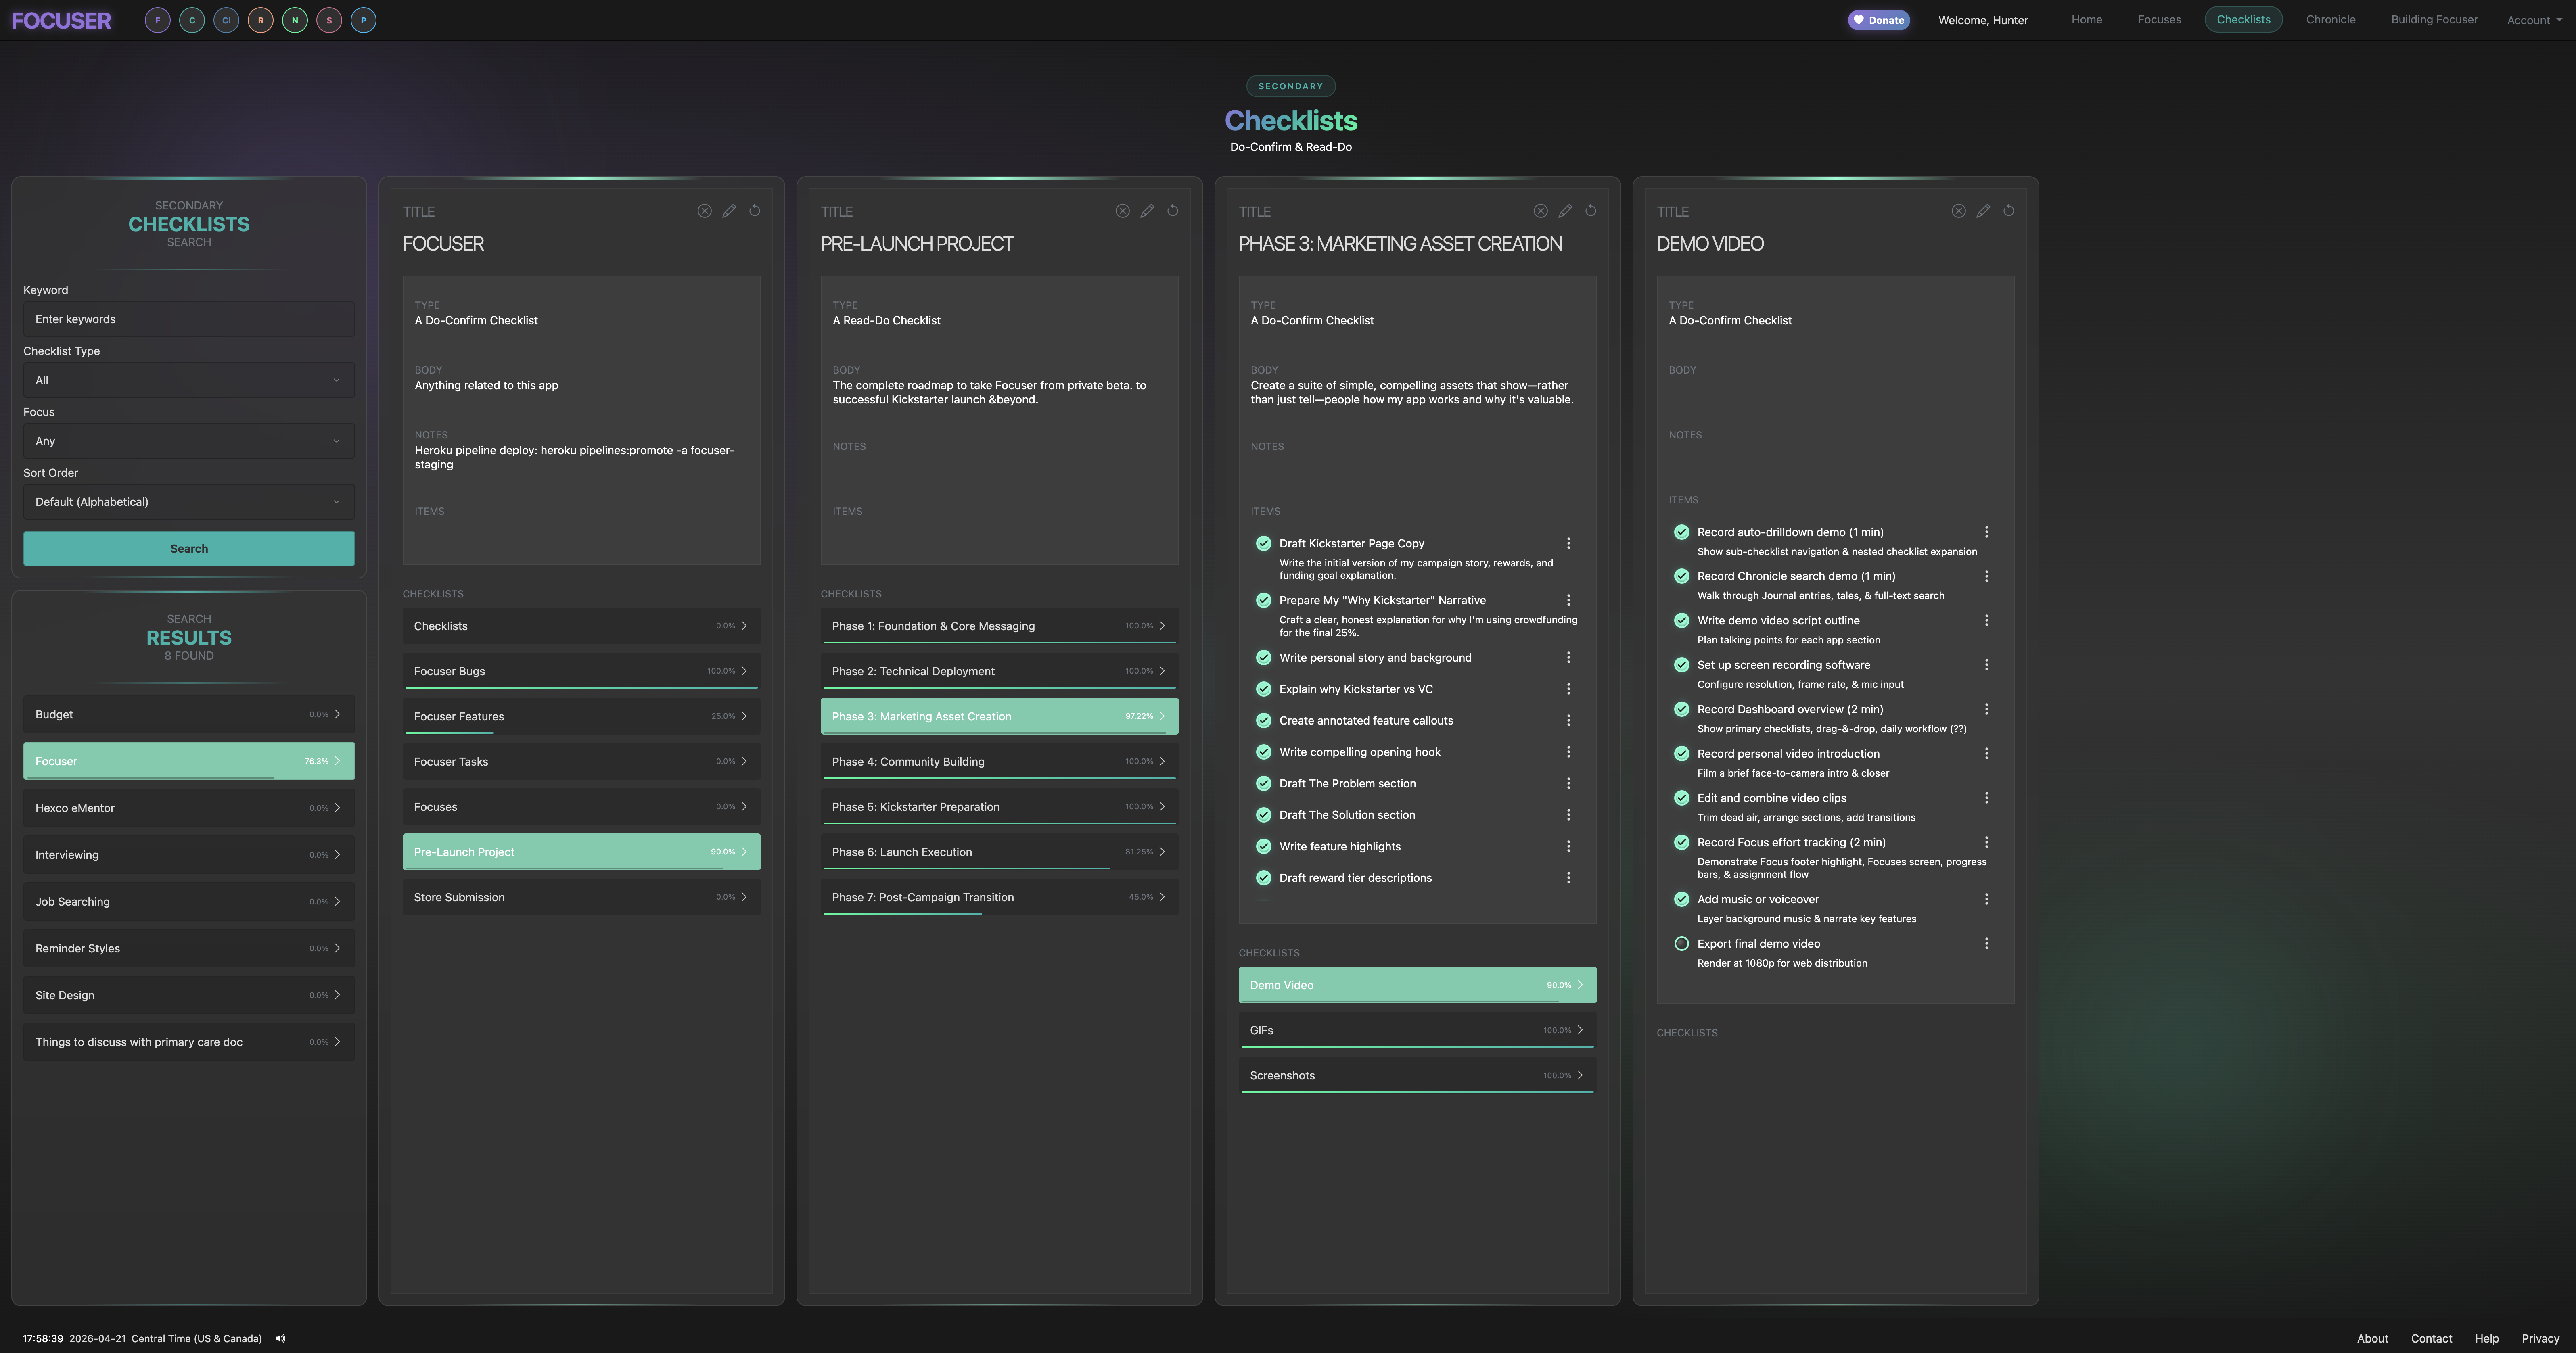
Task: Uncheck Write compelling opening hook item
Action: (x=1264, y=752)
